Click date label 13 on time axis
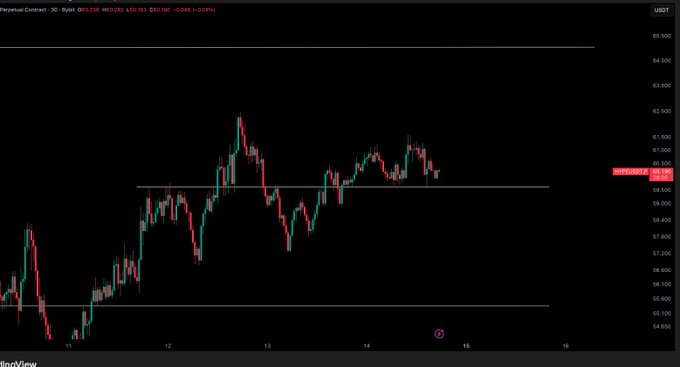Viewport: 680px width, 367px height. coord(267,346)
